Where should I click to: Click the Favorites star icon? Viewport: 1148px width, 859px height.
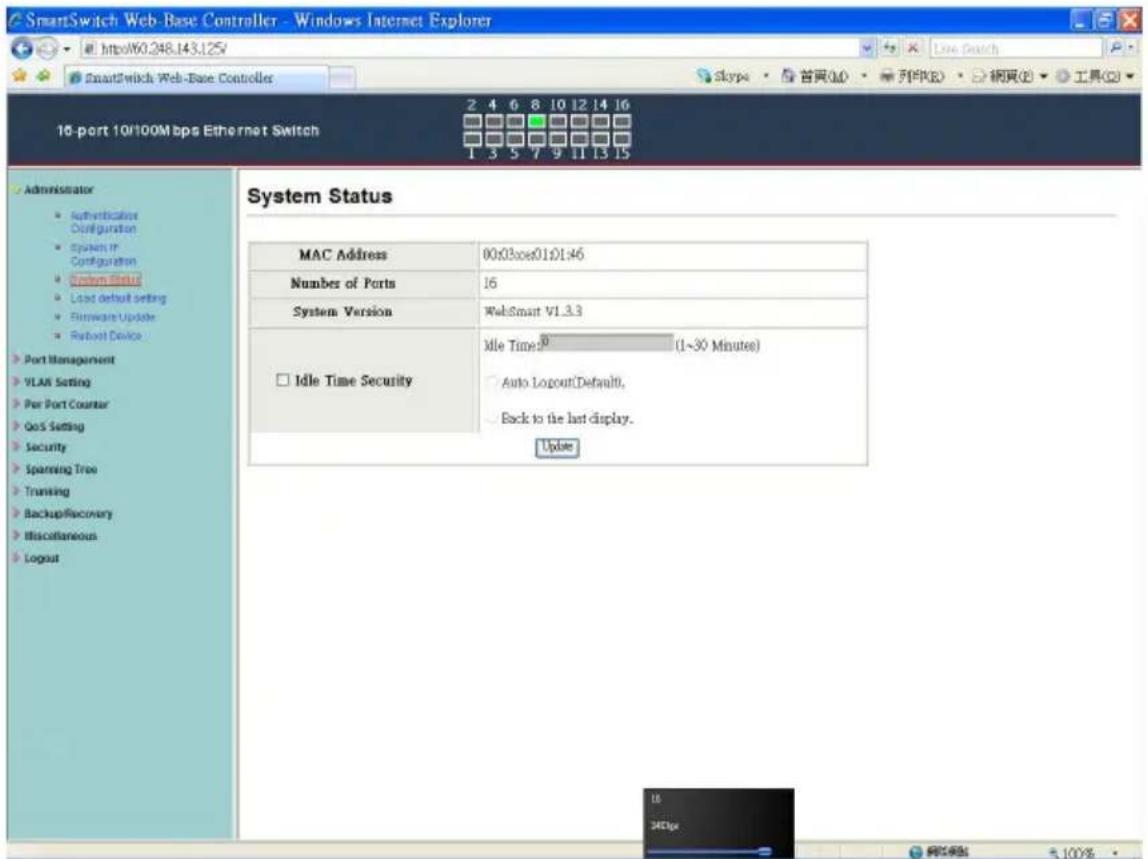(20, 76)
